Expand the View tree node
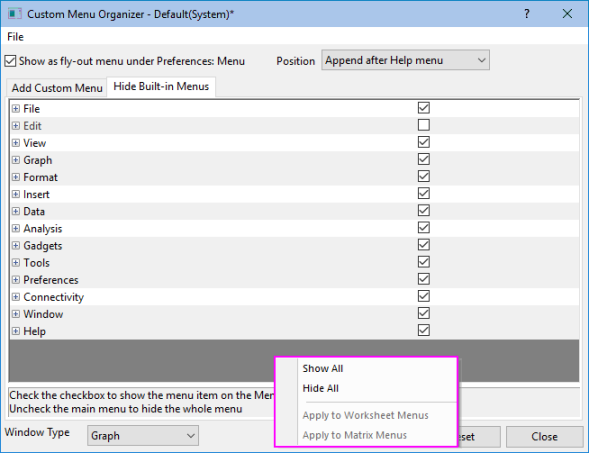589x453 pixels. tap(15, 143)
